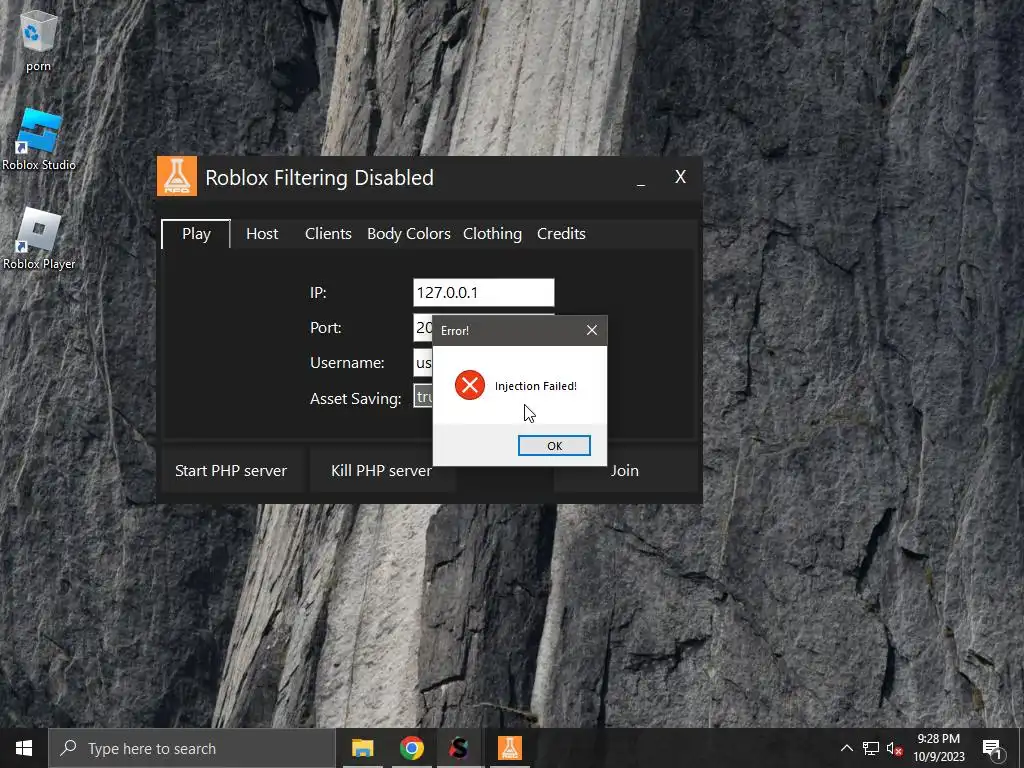Viewport: 1024px width, 768px height.
Task: Open the Asset Saving combo box
Action: tap(423, 396)
